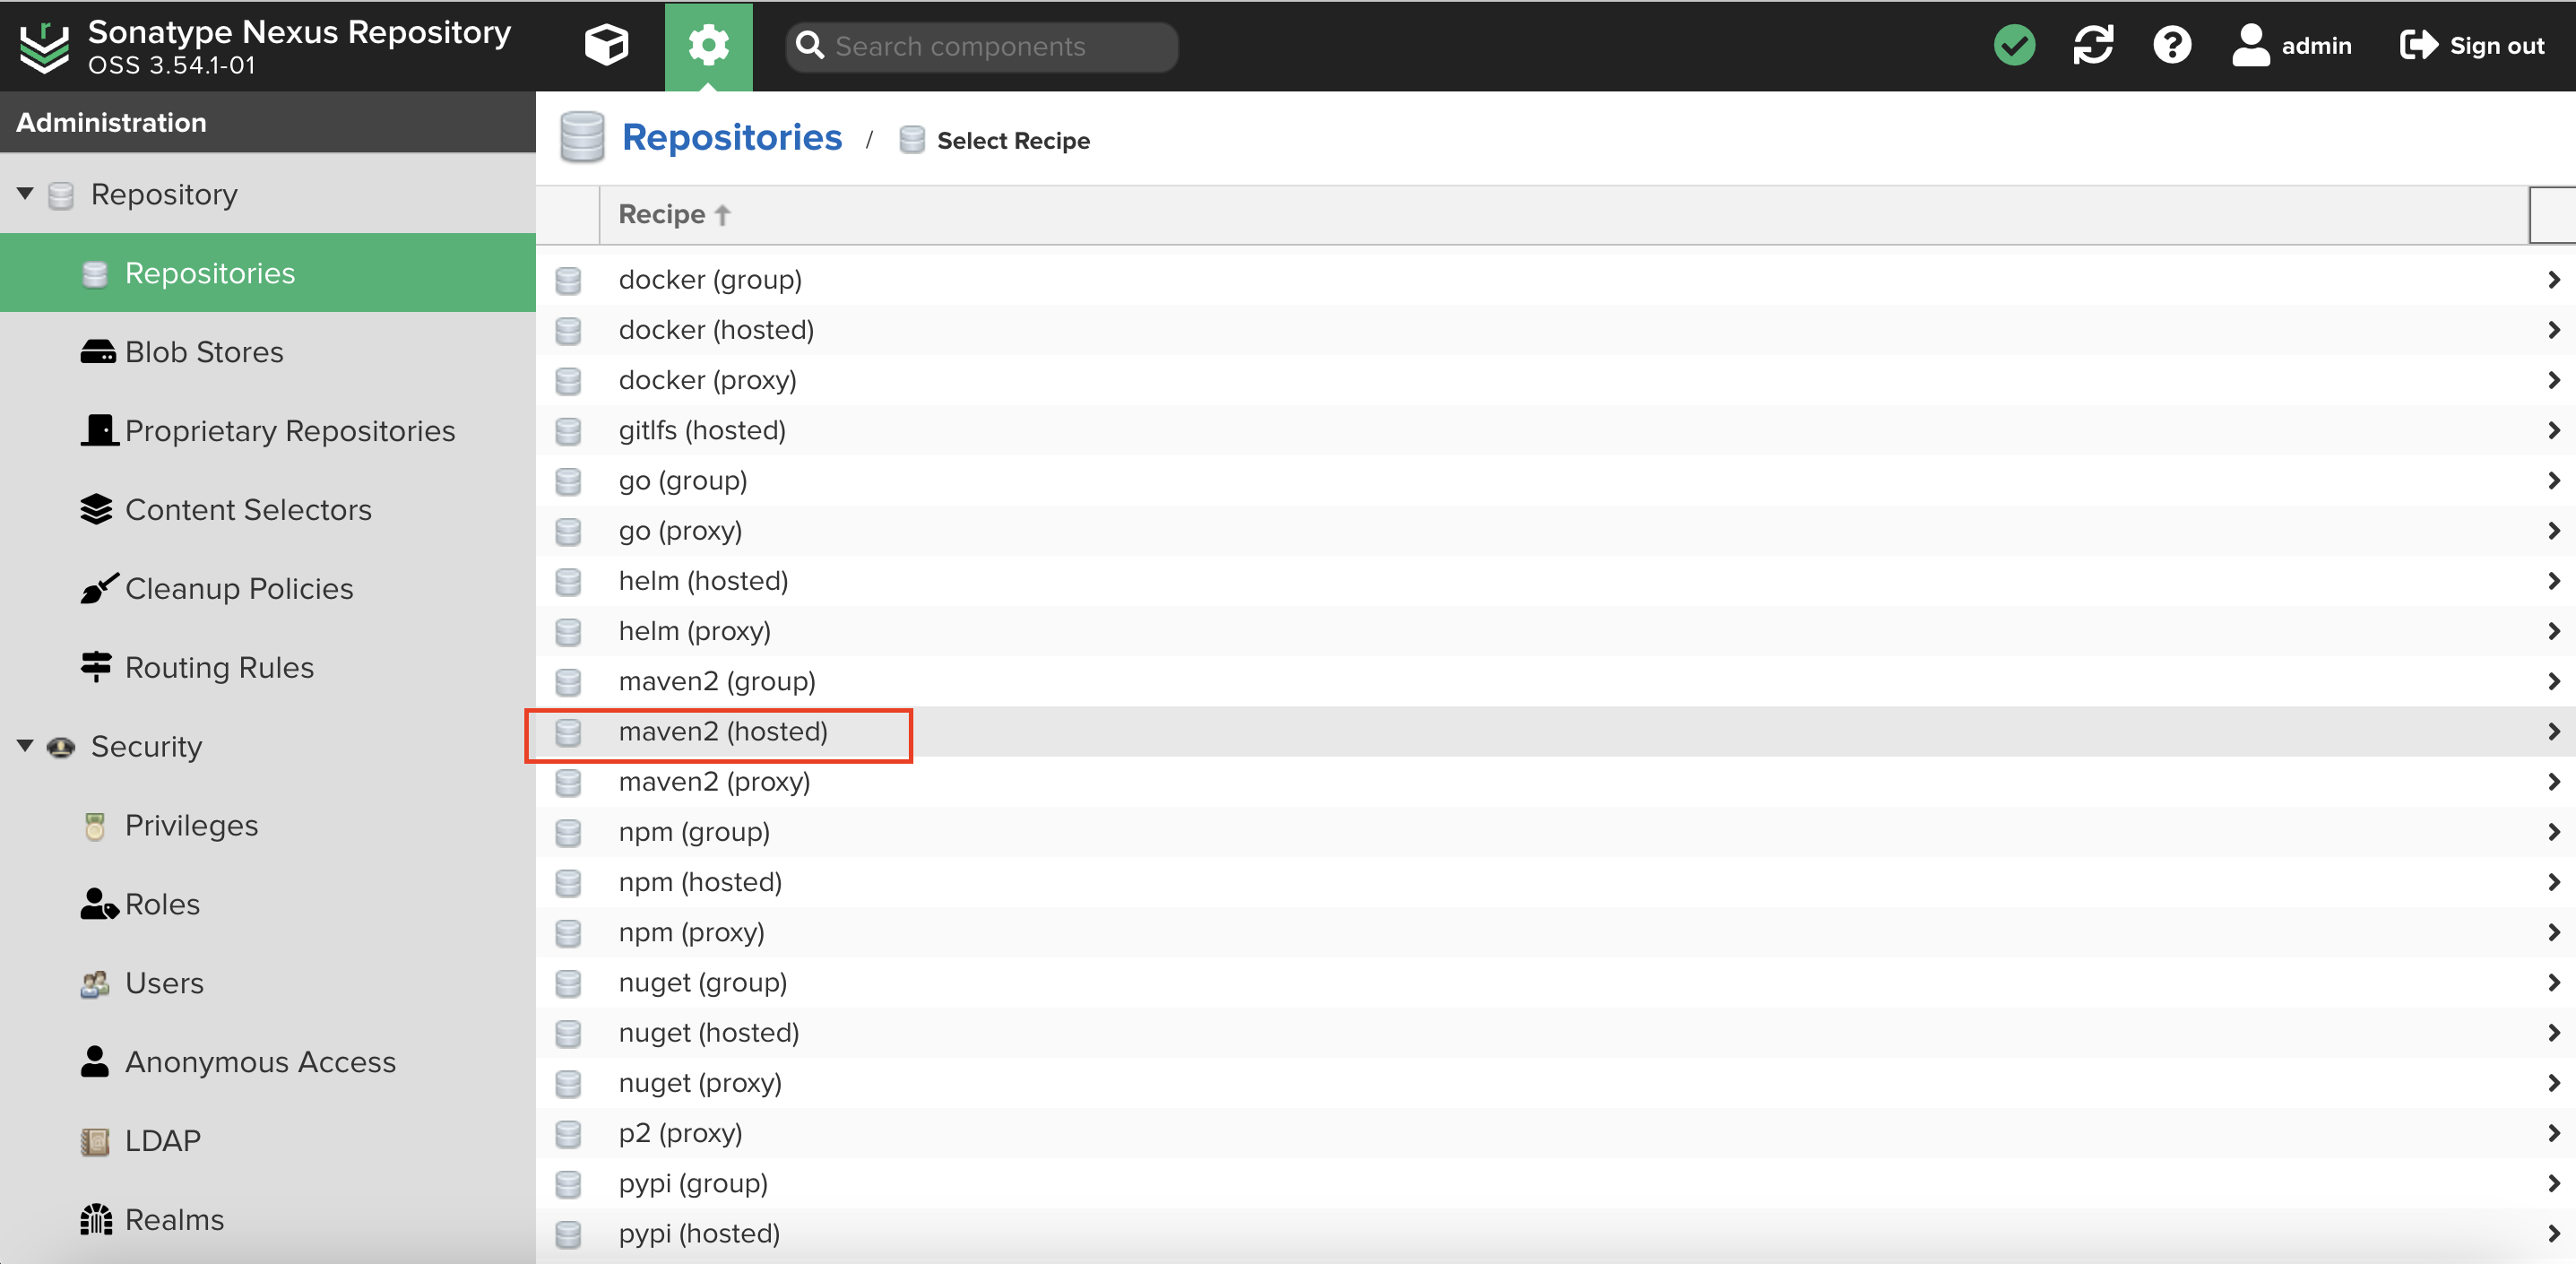Viewport: 2576px width, 1264px height.
Task: Open Anonymous Access in sidebar
Action: pos(268,1061)
